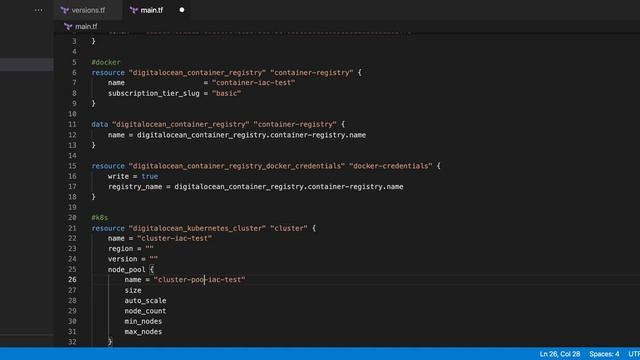The height and width of the screenshot is (360, 640).
Task: Click max_nodes attribute
Action: tap(143, 332)
